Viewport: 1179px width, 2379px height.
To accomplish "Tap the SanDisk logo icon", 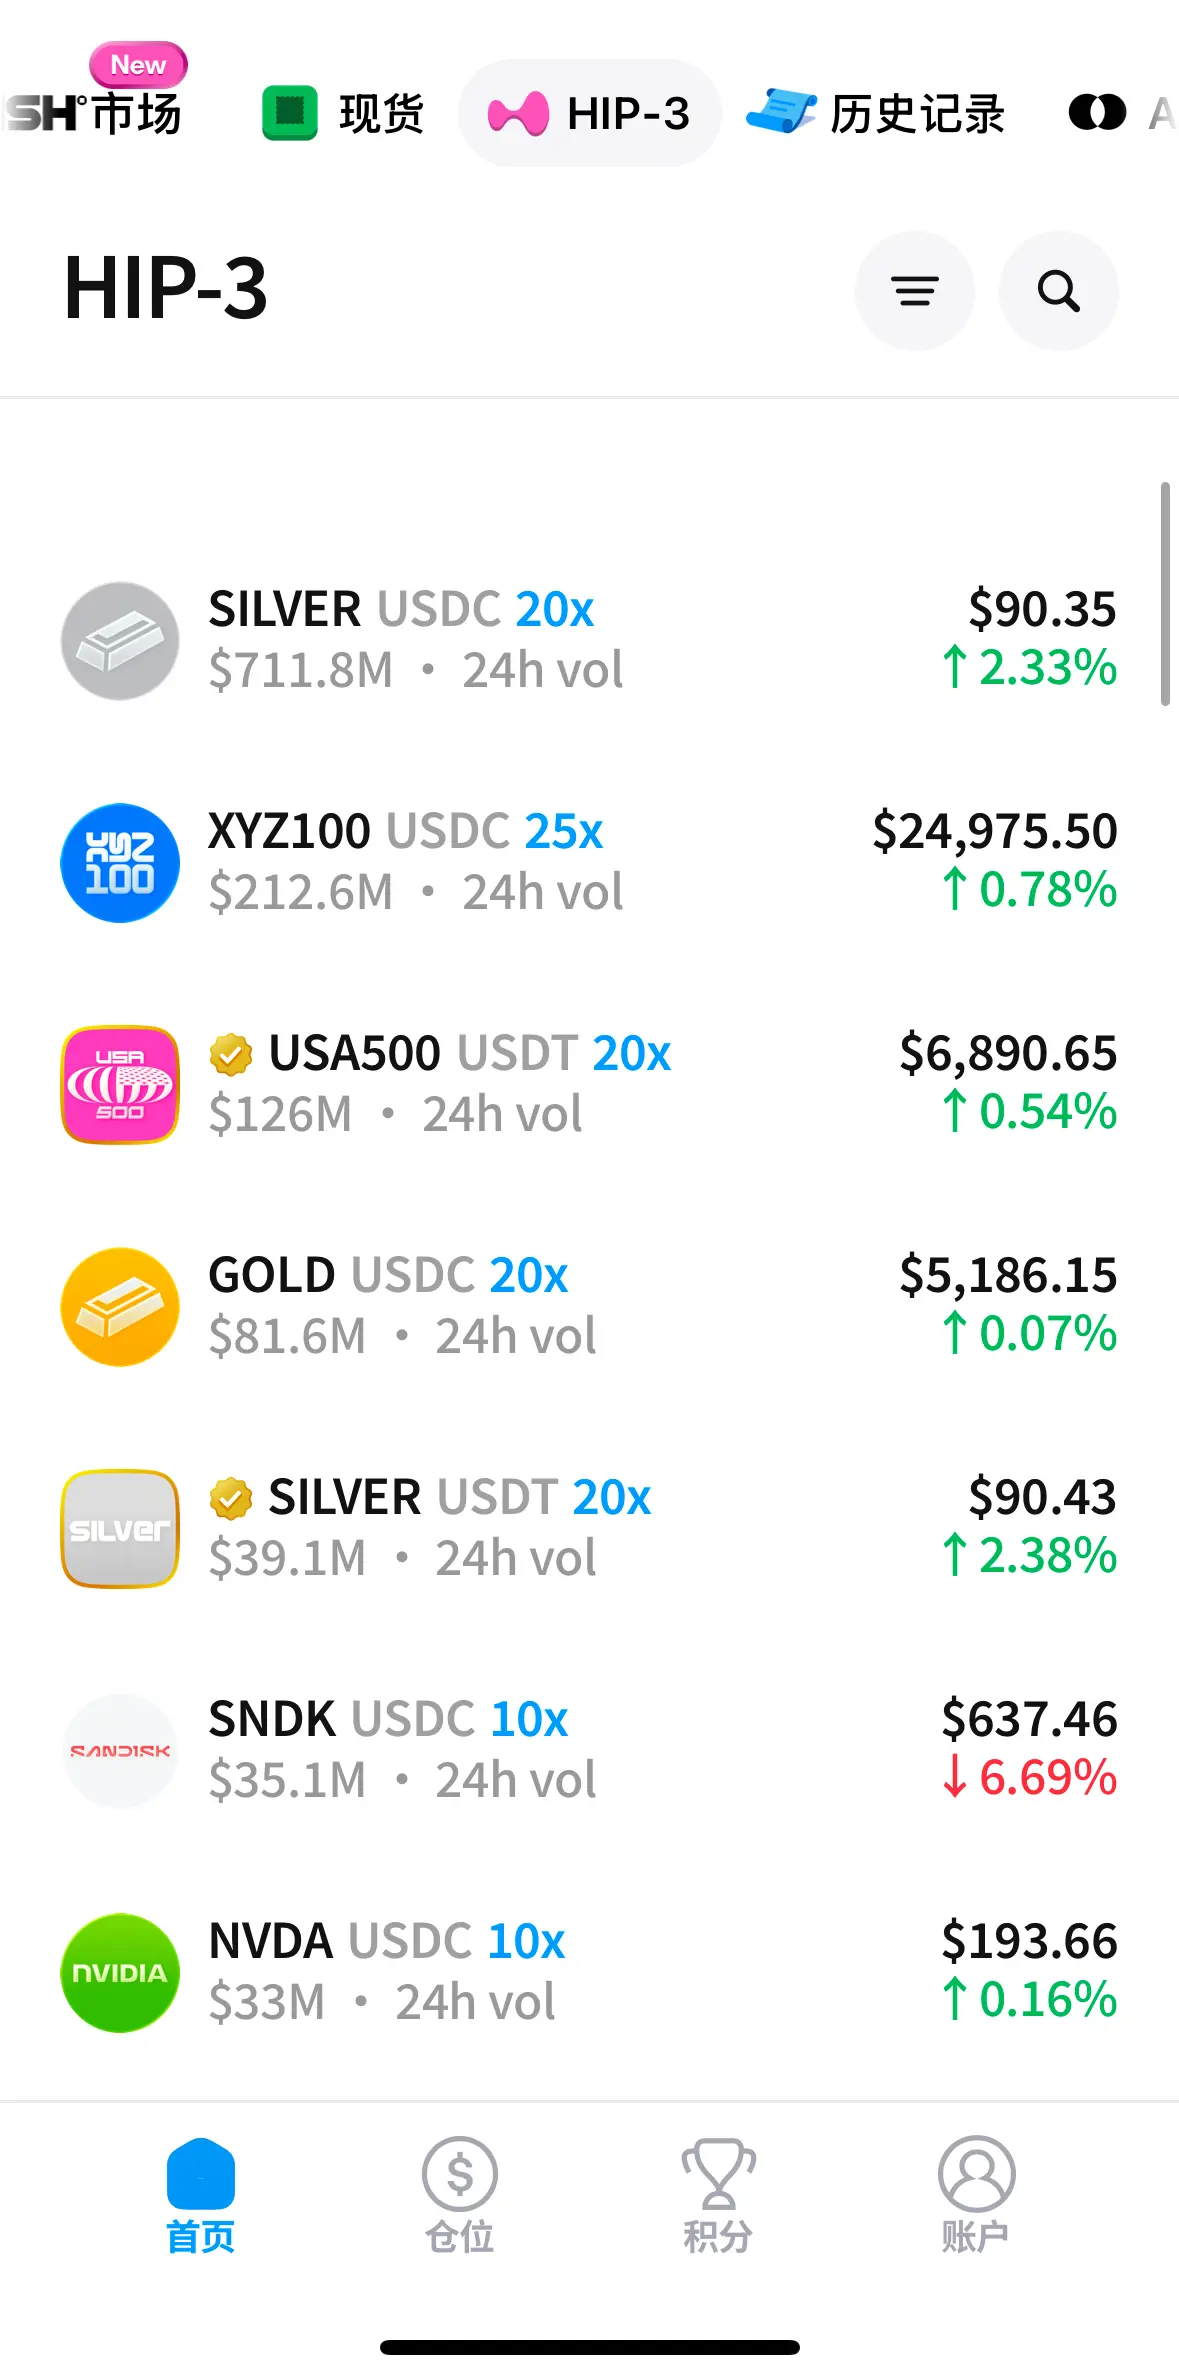I will coord(120,1751).
